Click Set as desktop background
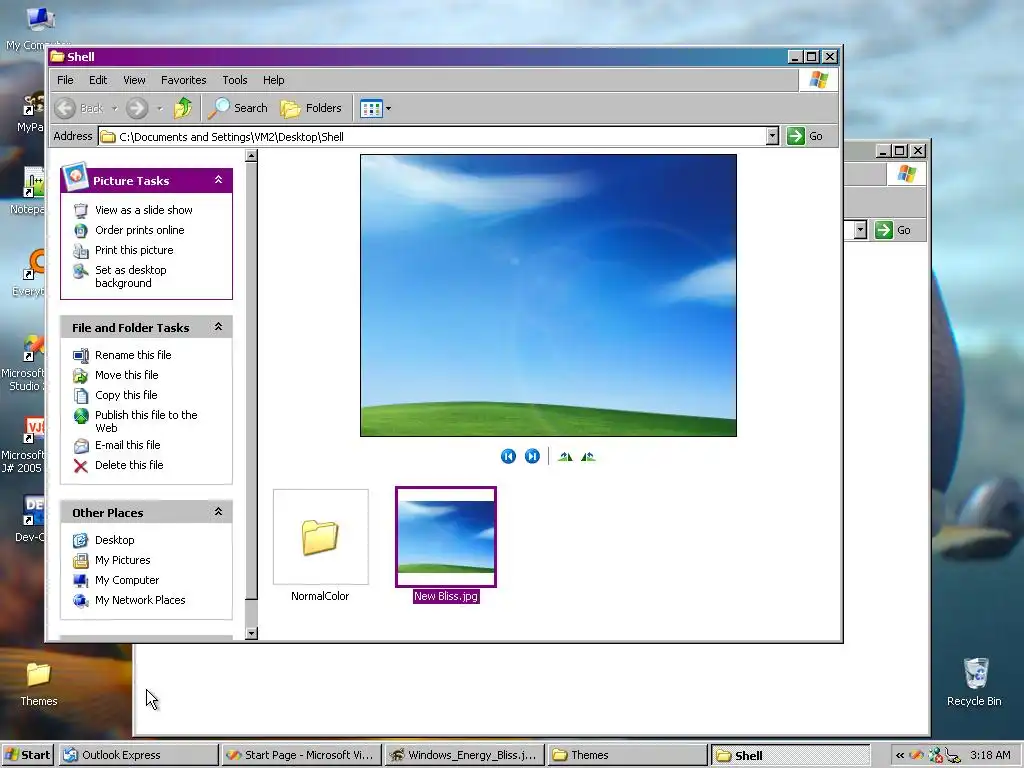 pyautogui.click(x=131, y=276)
